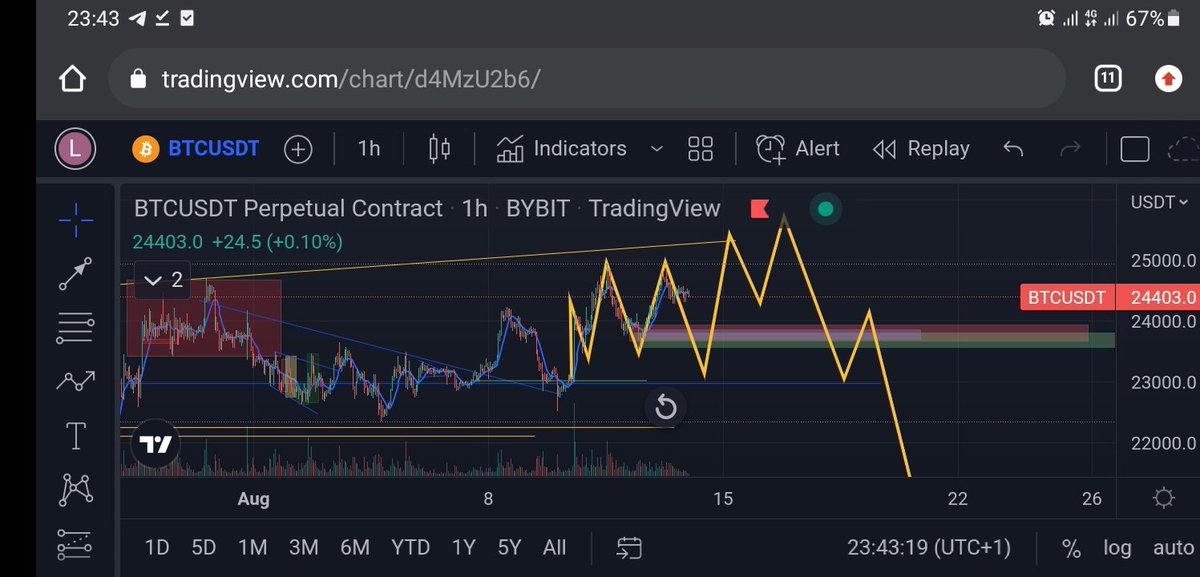Select the layout rectangle icon
This screenshot has height=577, width=1200.
(1134, 150)
